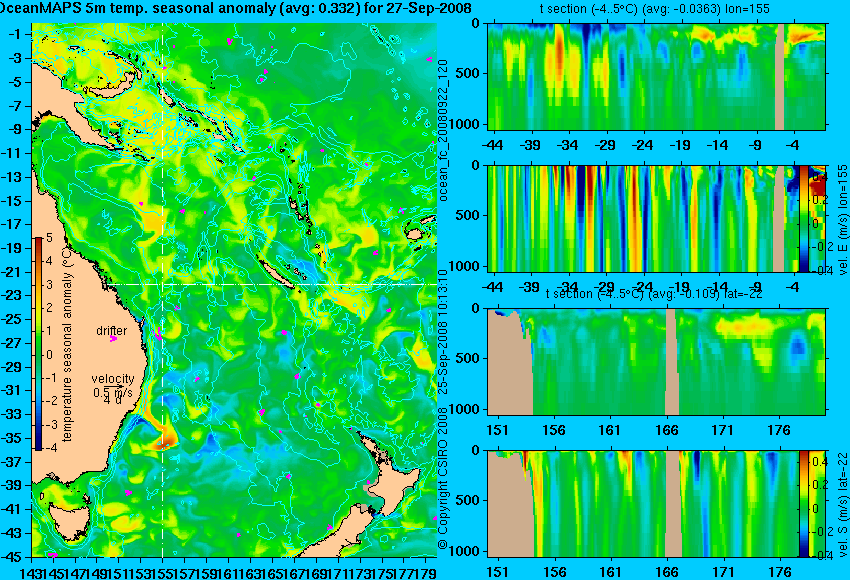Click the magenta drifter marker under the legend label

click(x=113, y=339)
